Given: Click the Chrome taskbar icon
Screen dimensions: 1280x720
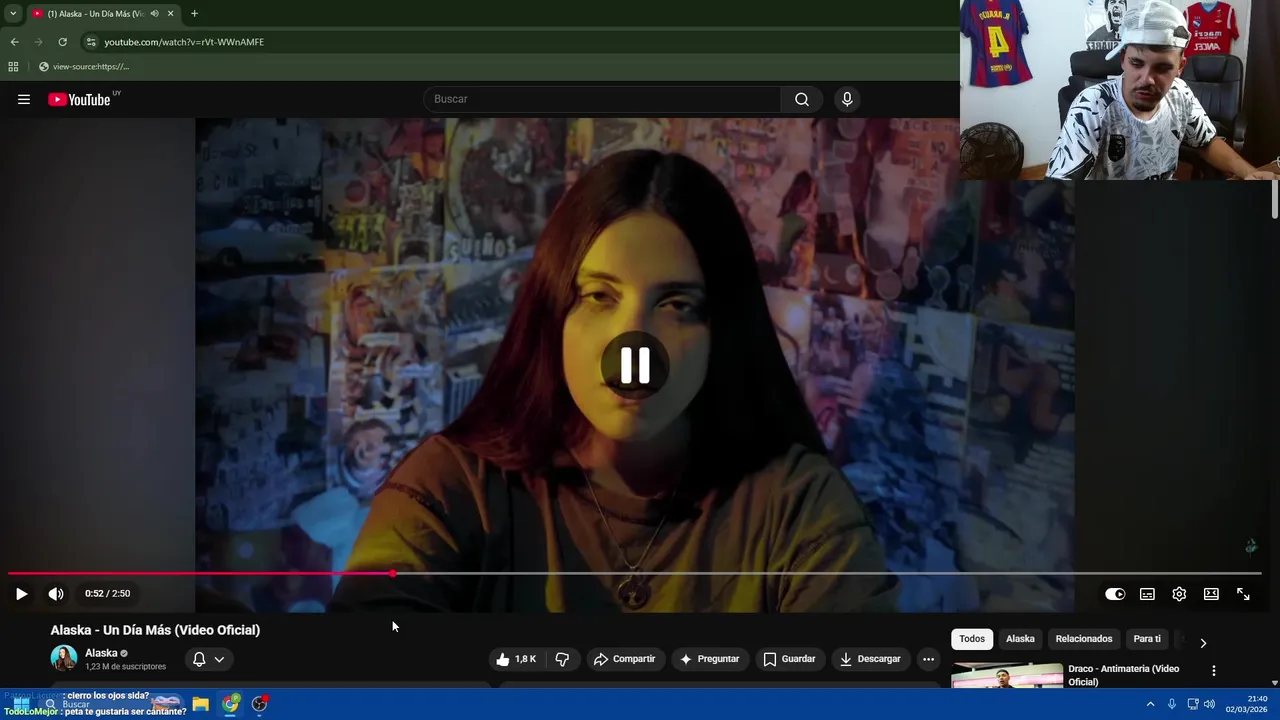Looking at the screenshot, I should [x=230, y=704].
